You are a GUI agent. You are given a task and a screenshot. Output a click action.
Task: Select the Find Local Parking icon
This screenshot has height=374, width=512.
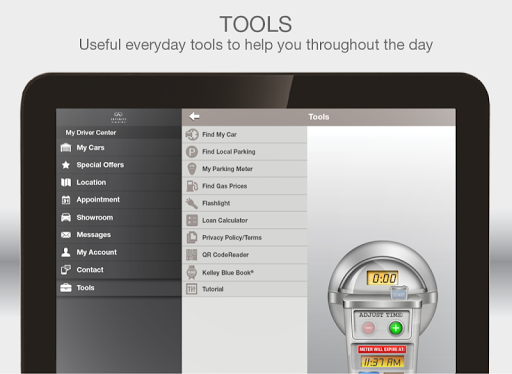click(192, 152)
